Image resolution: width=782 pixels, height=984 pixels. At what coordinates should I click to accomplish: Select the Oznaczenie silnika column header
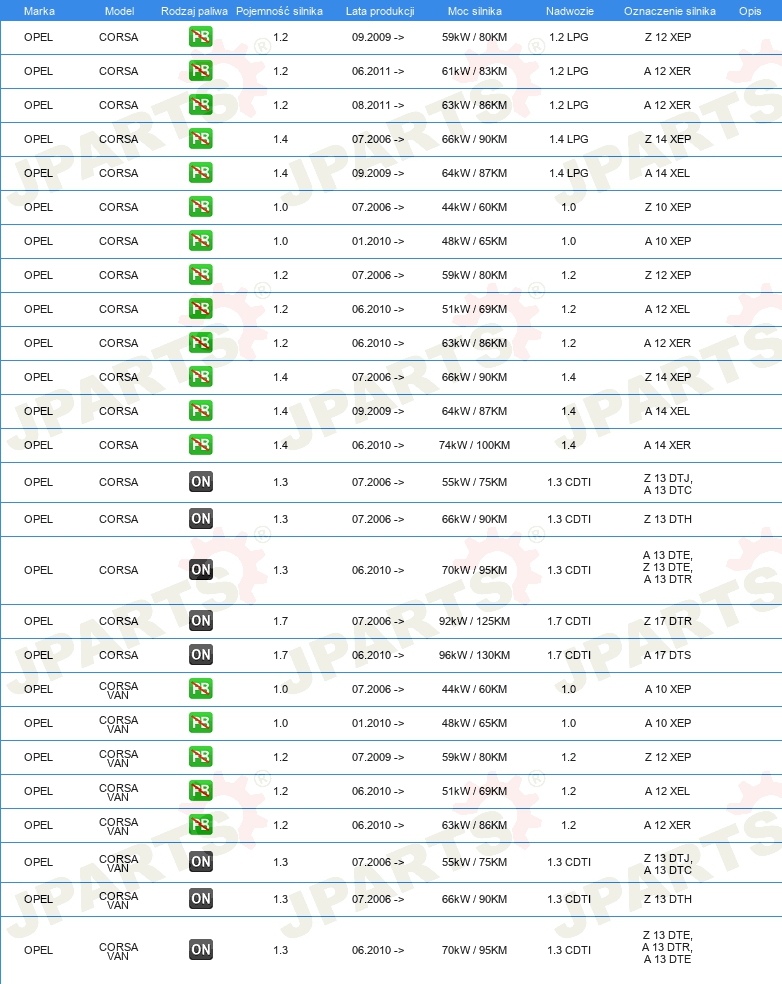670,11
